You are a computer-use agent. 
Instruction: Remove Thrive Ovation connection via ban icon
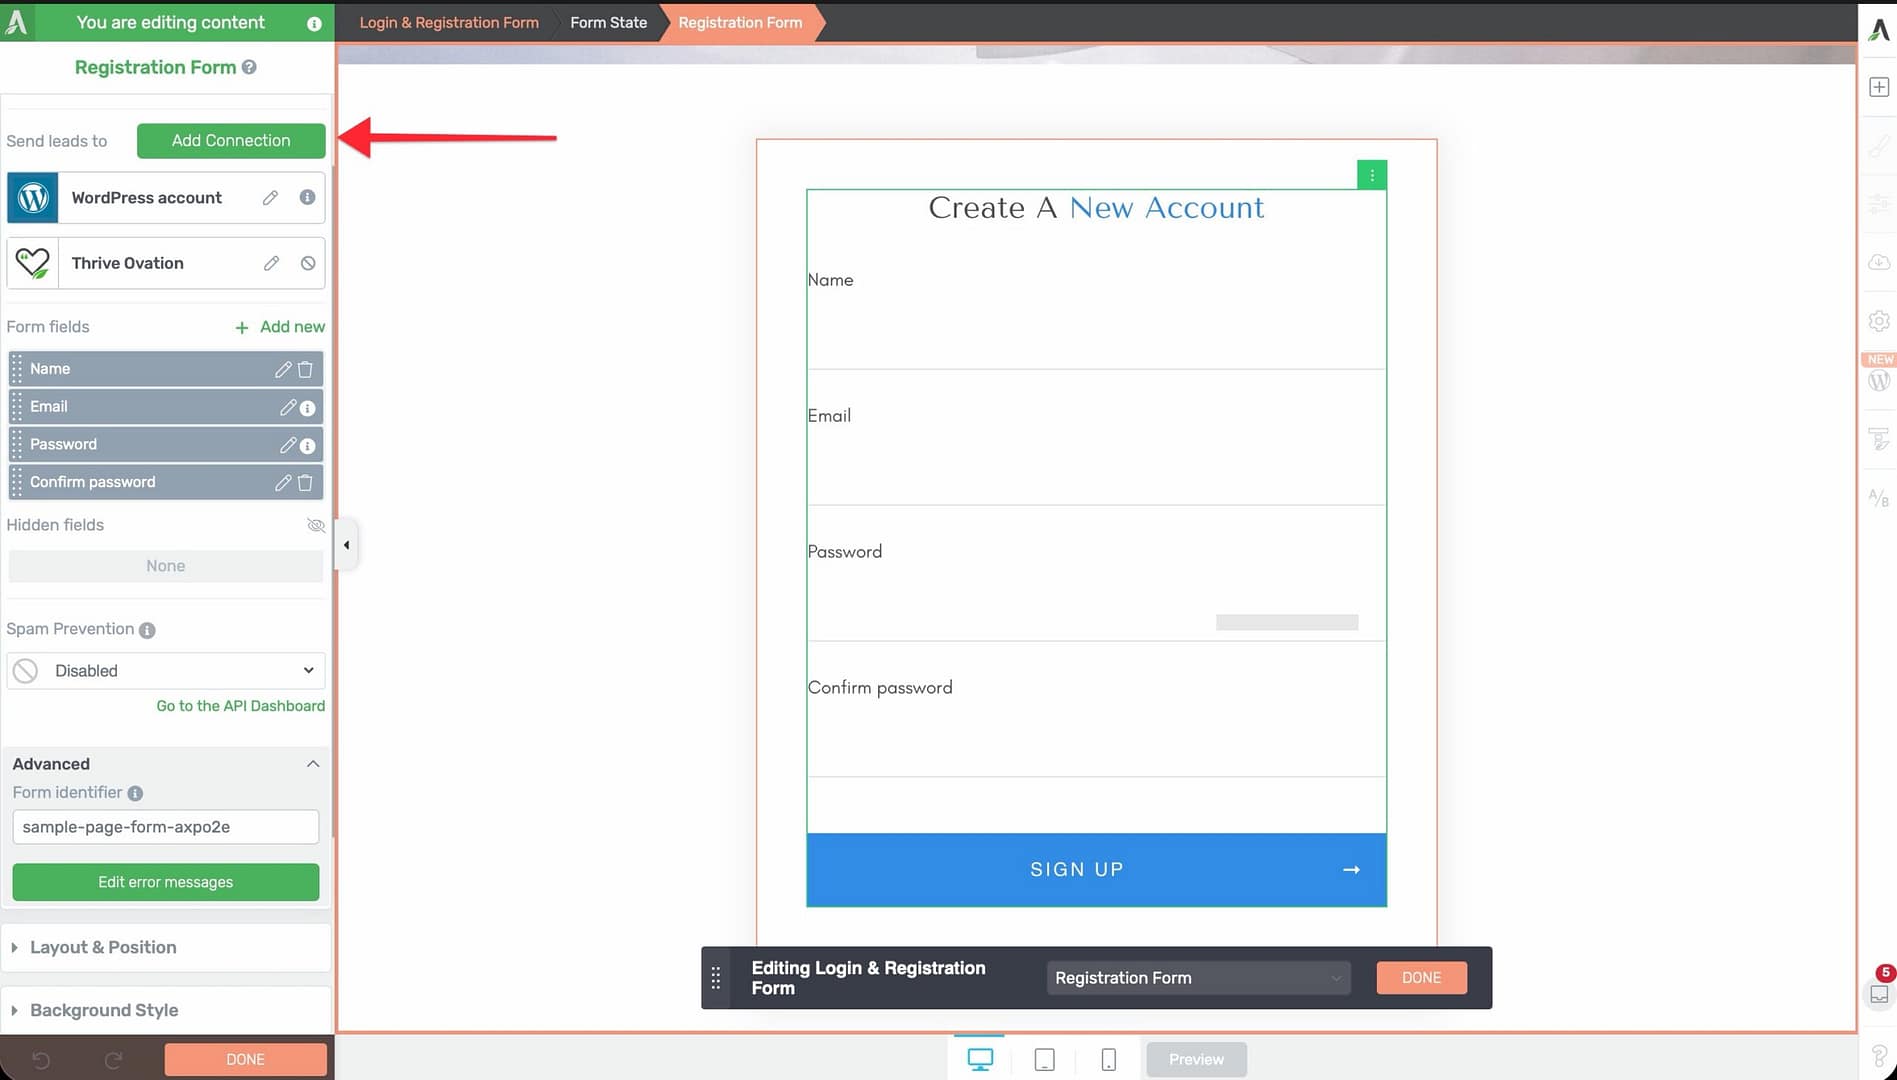tap(308, 263)
